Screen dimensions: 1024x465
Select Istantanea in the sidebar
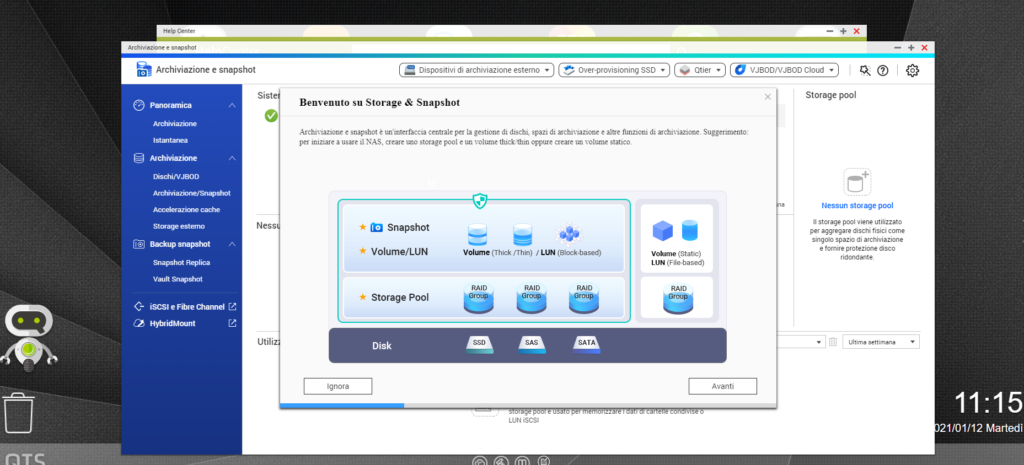(x=170, y=140)
